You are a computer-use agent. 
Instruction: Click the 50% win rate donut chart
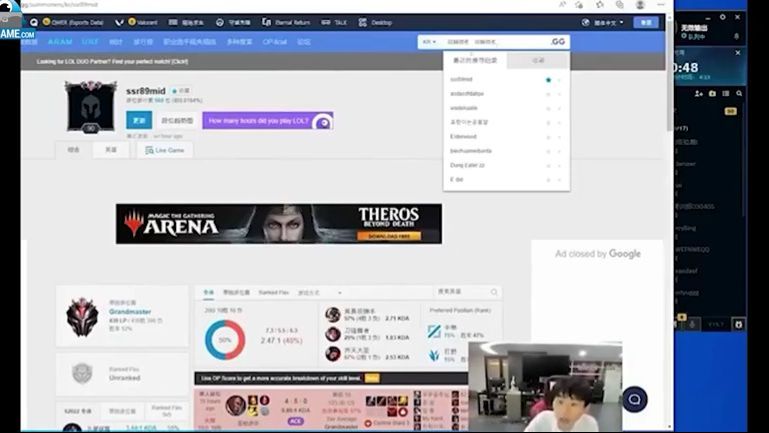point(225,340)
